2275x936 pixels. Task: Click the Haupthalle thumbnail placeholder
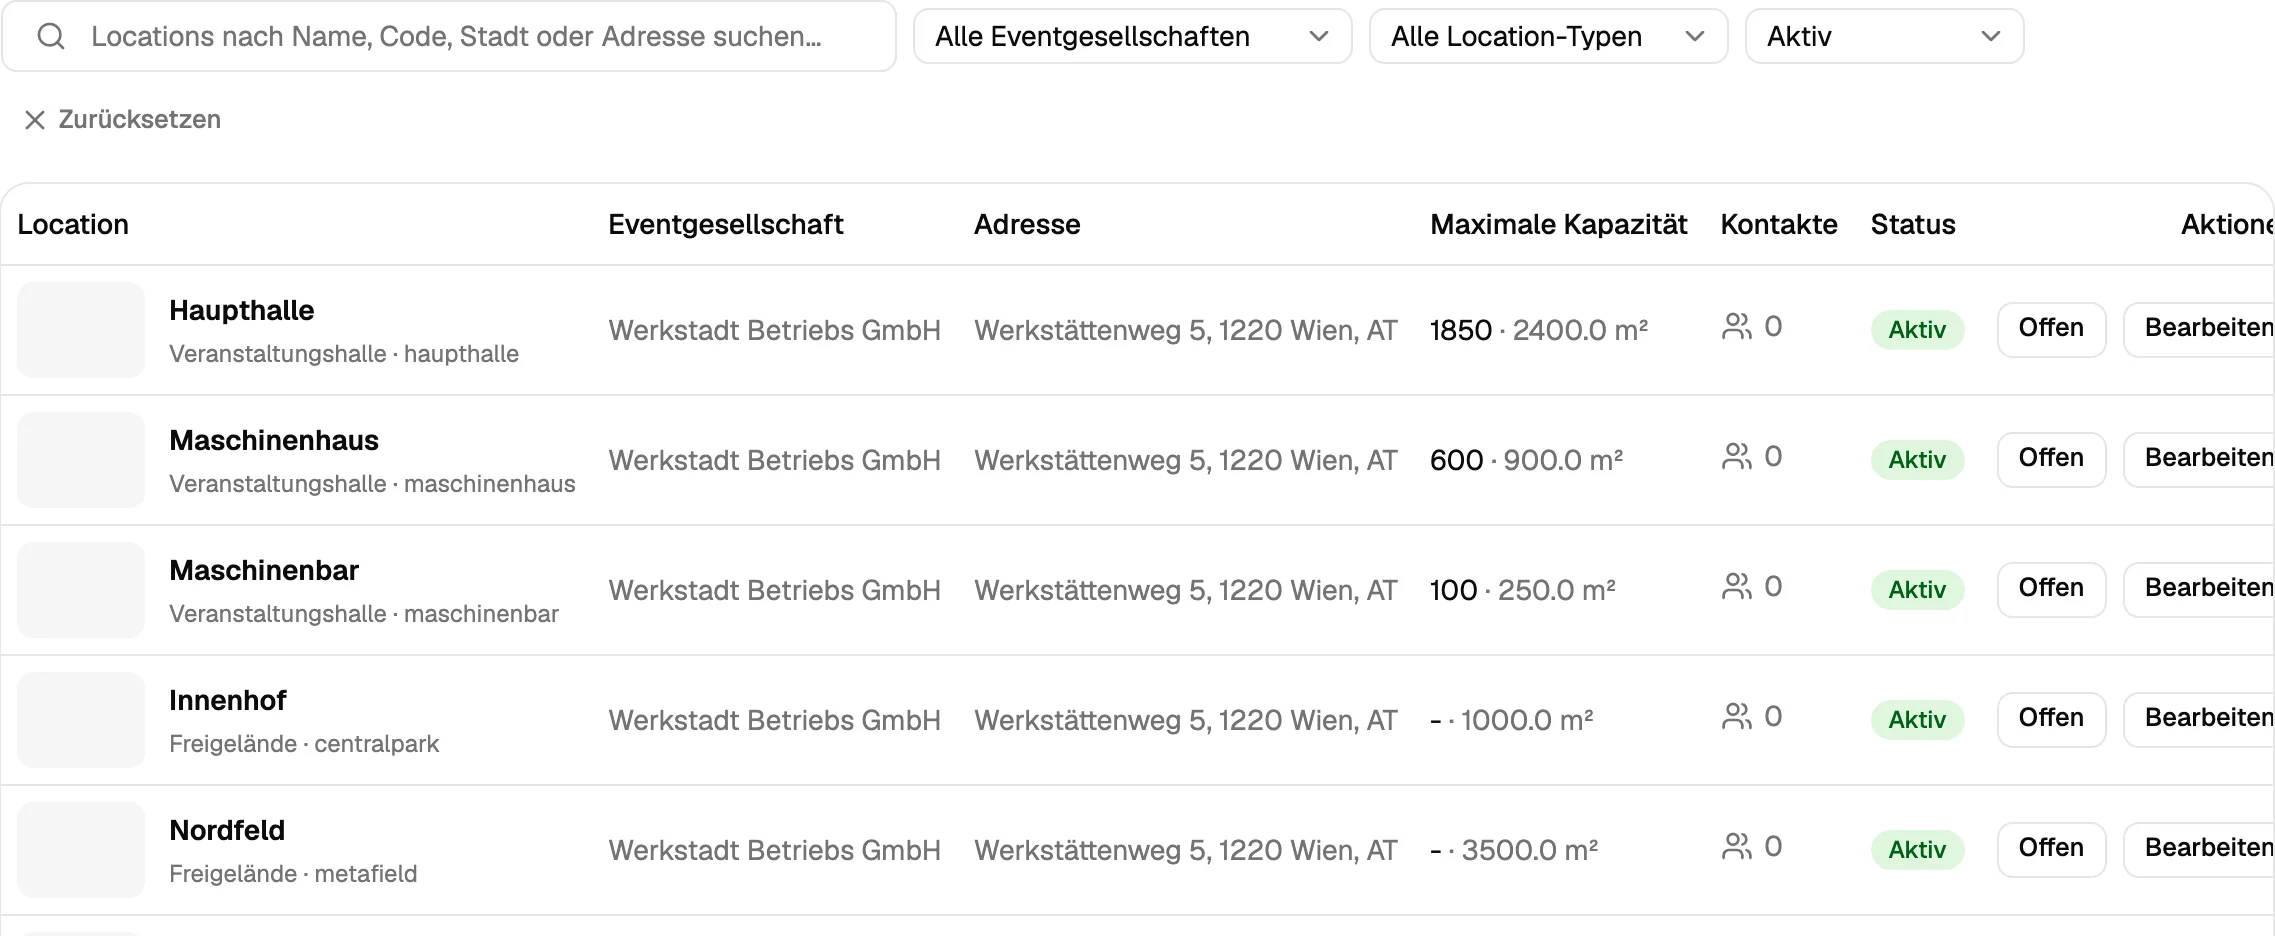(x=81, y=330)
